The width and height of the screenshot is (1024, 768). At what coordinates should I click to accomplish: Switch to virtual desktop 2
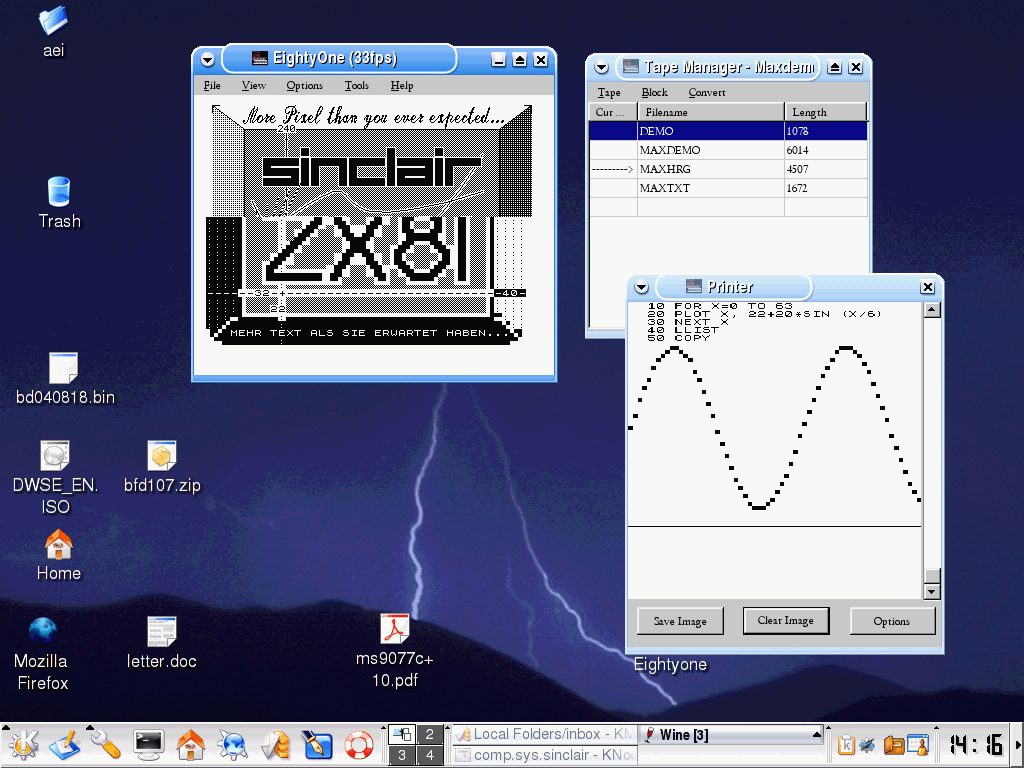429,735
